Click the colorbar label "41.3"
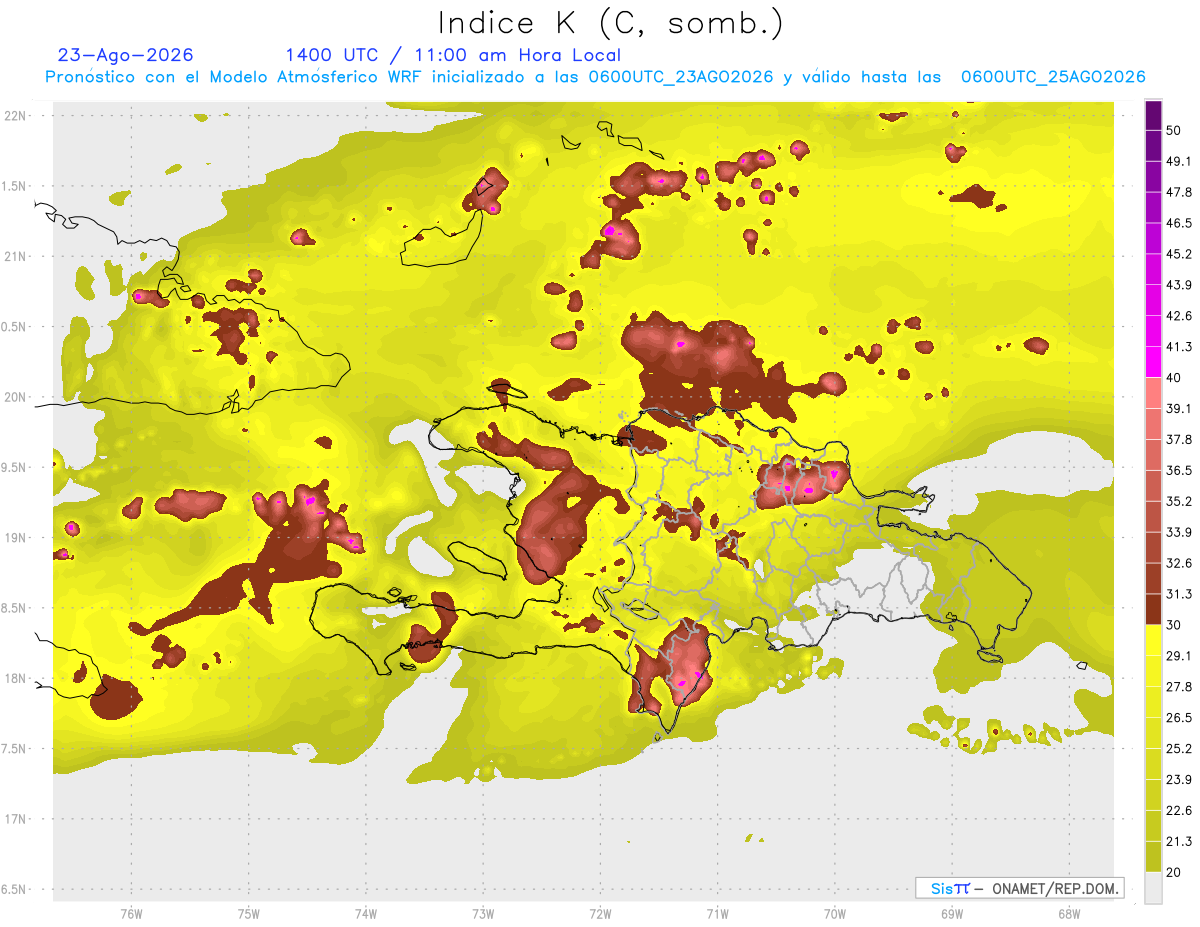This screenshot has width=1200, height=927. (1178, 347)
